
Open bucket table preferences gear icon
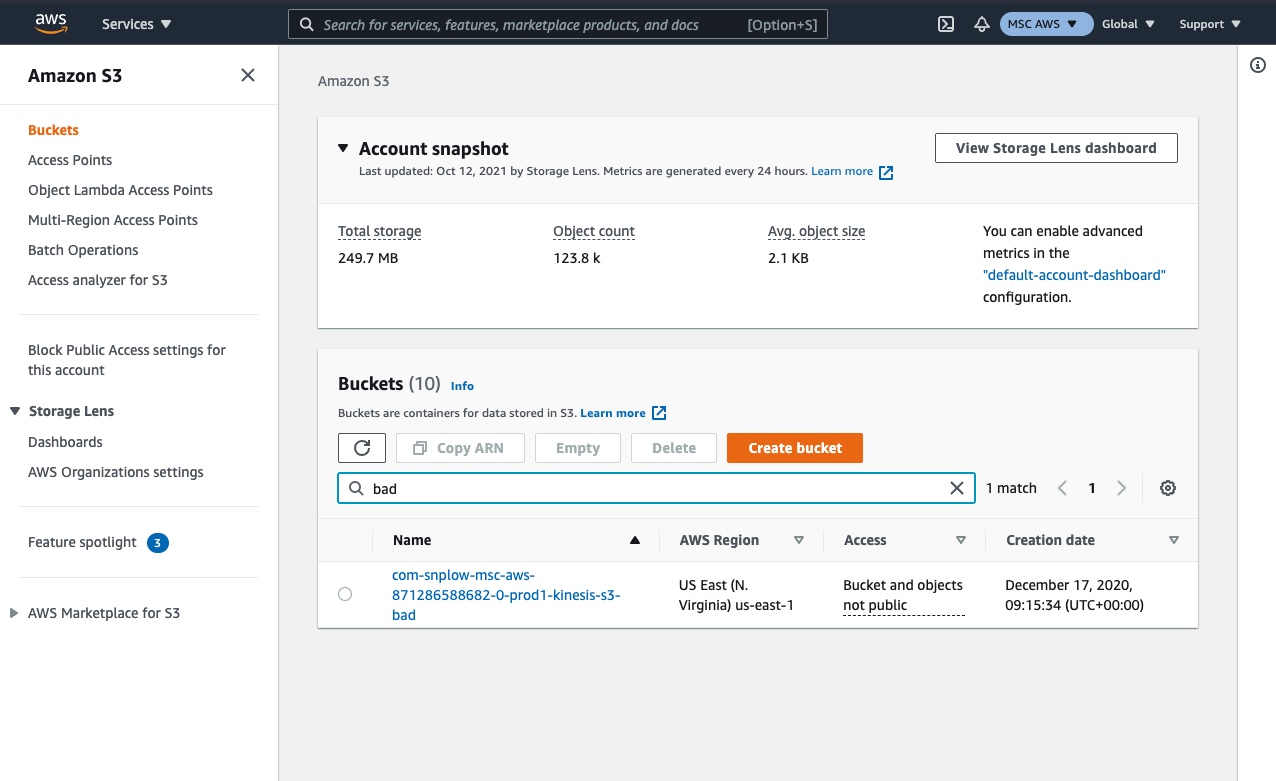click(x=1167, y=488)
